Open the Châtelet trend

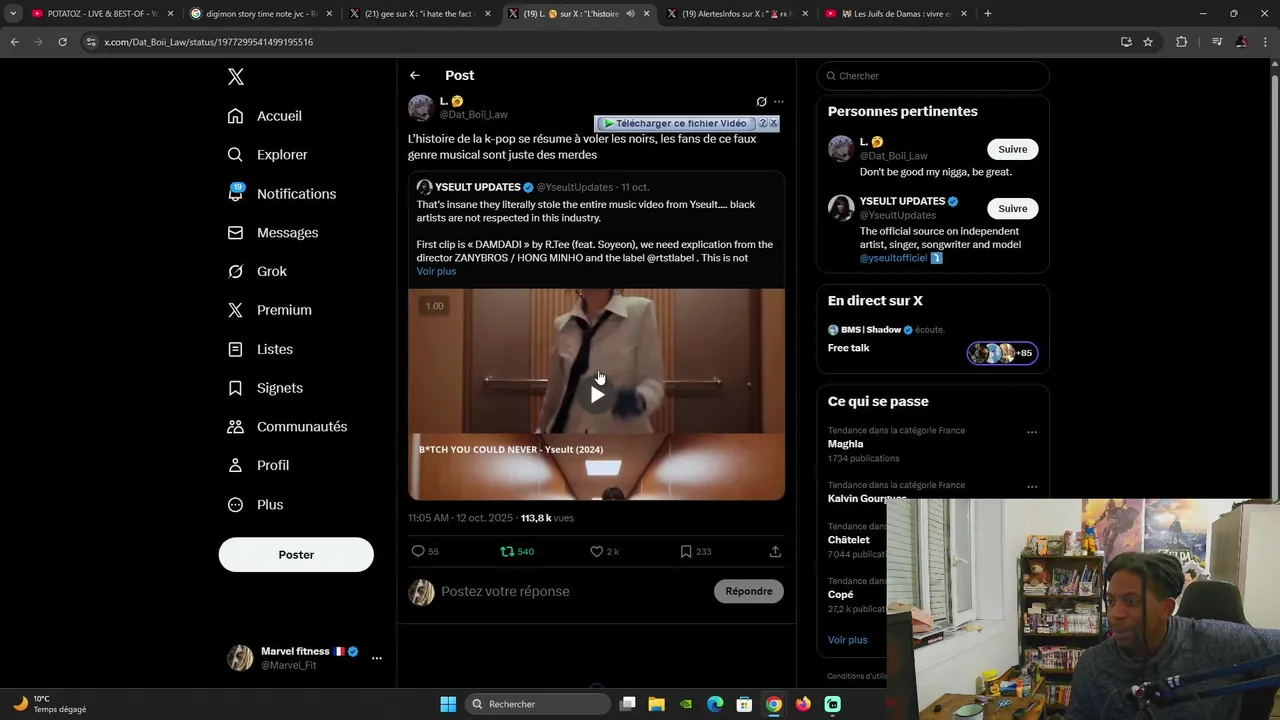pyautogui.click(x=848, y=540)
